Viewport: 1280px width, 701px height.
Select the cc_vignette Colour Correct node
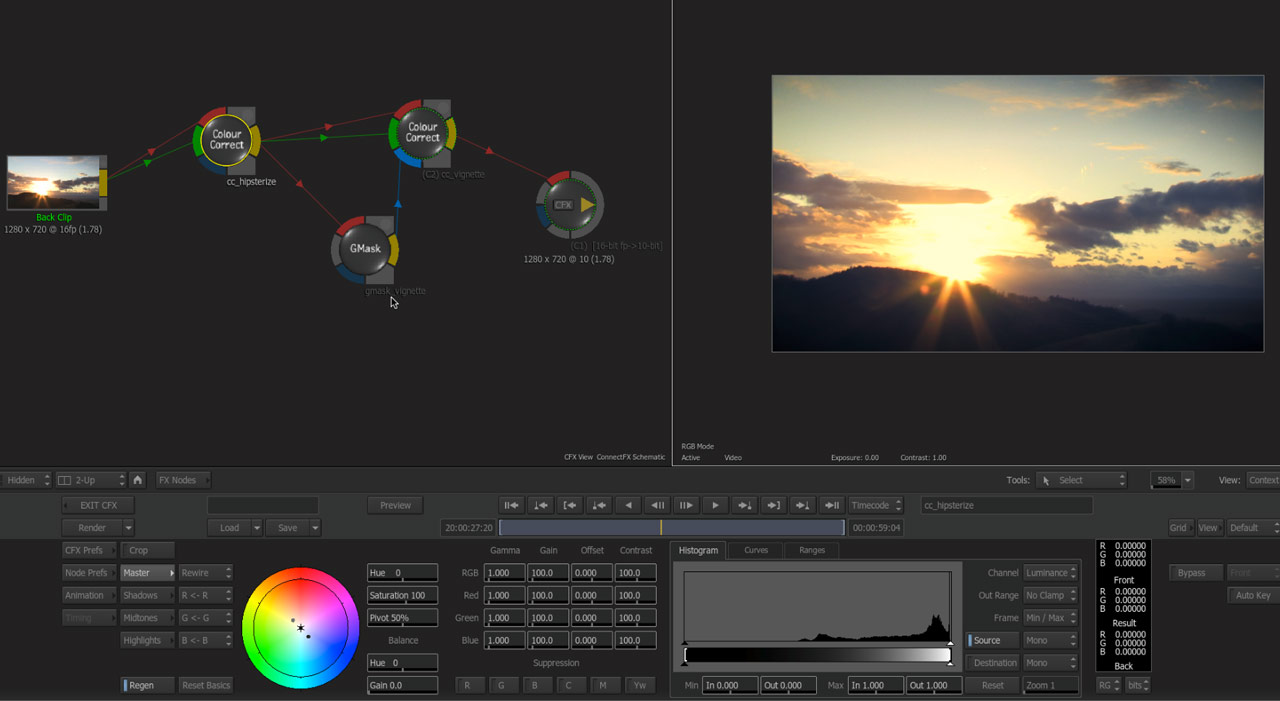422,133
